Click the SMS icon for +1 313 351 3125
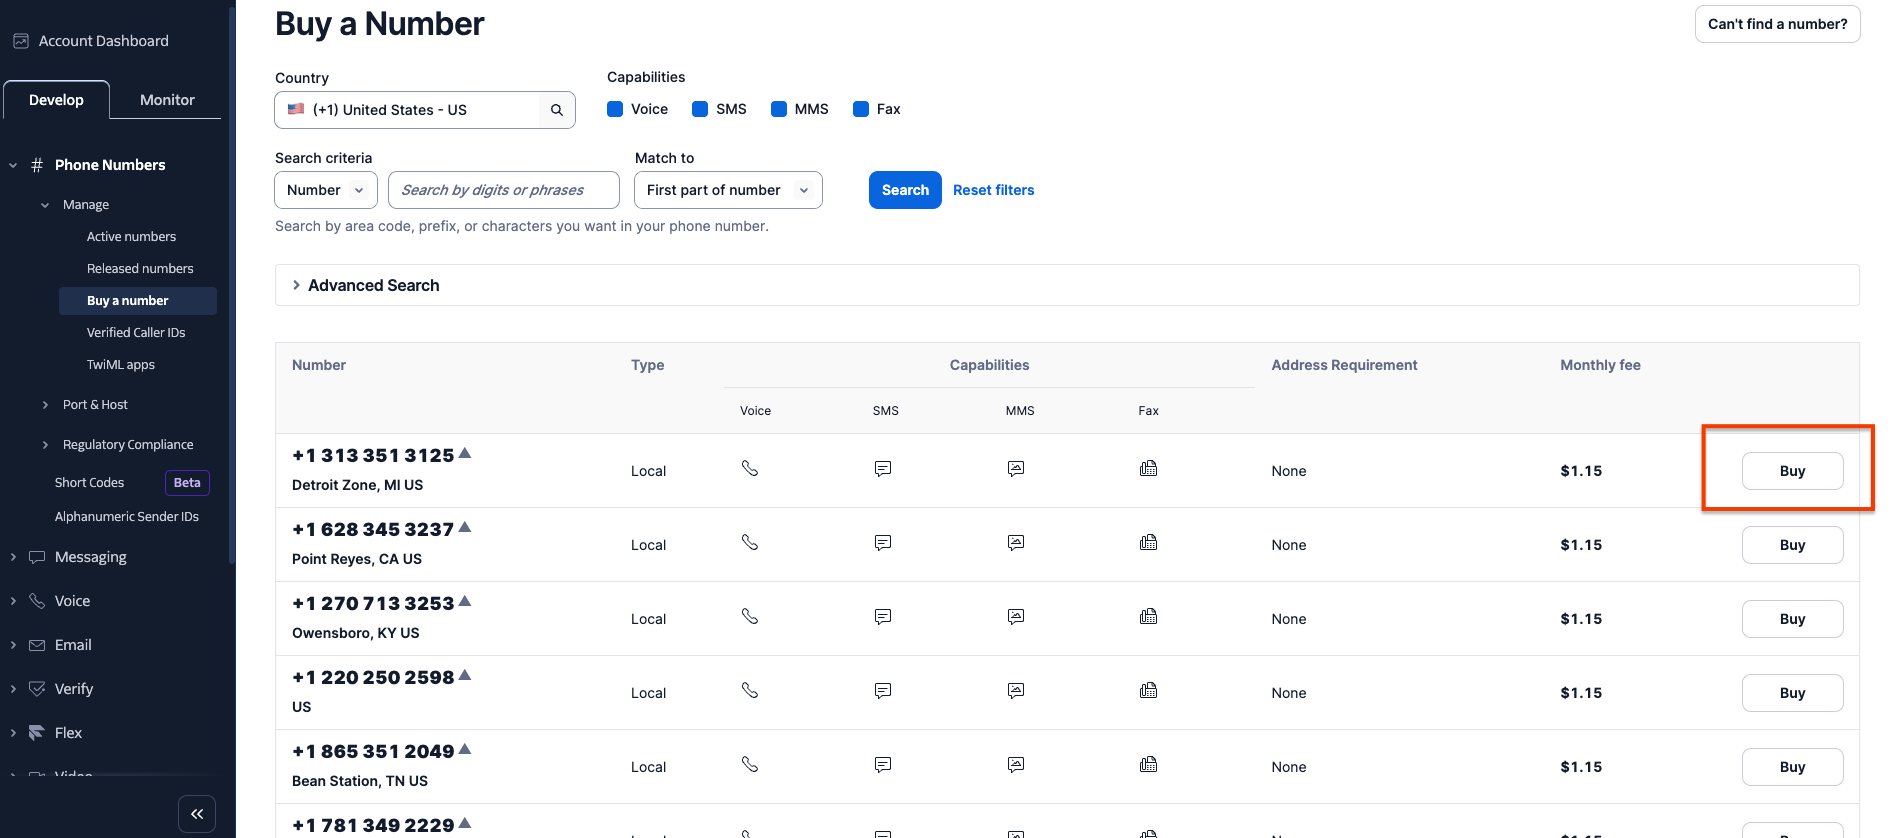 tap(883, 468)
